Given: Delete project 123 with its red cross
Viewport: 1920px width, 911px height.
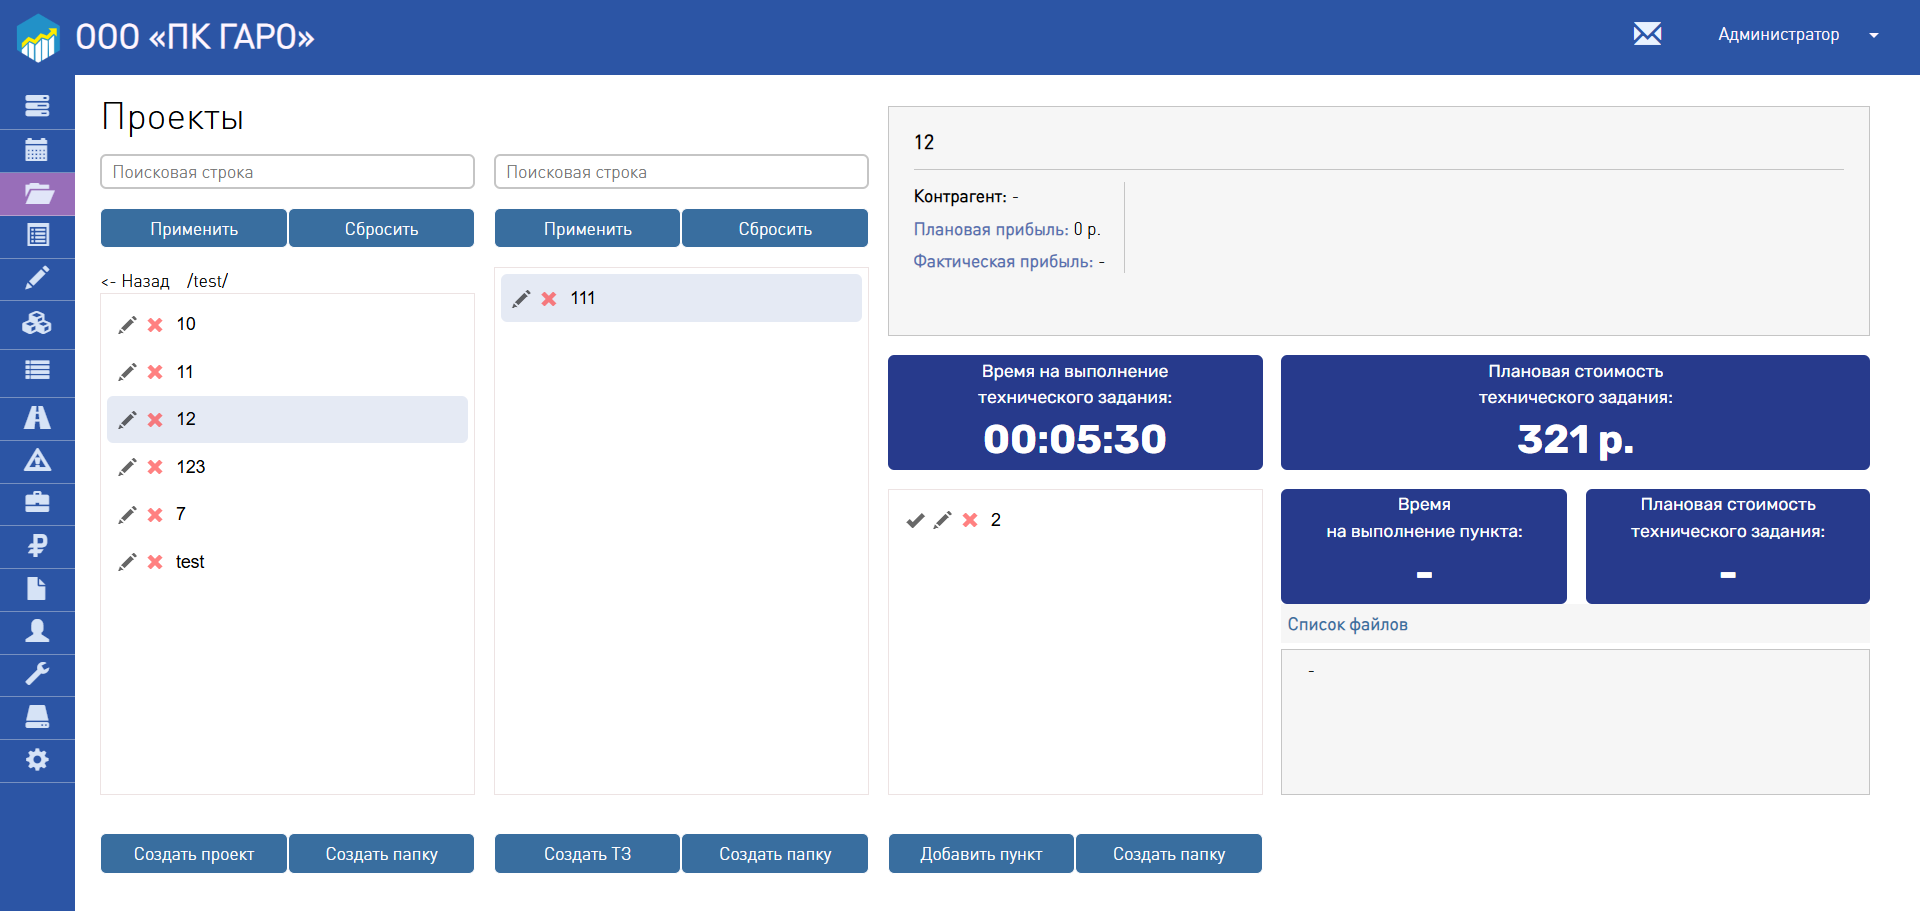Looking at the screenshot, I should tap(155, 467).
